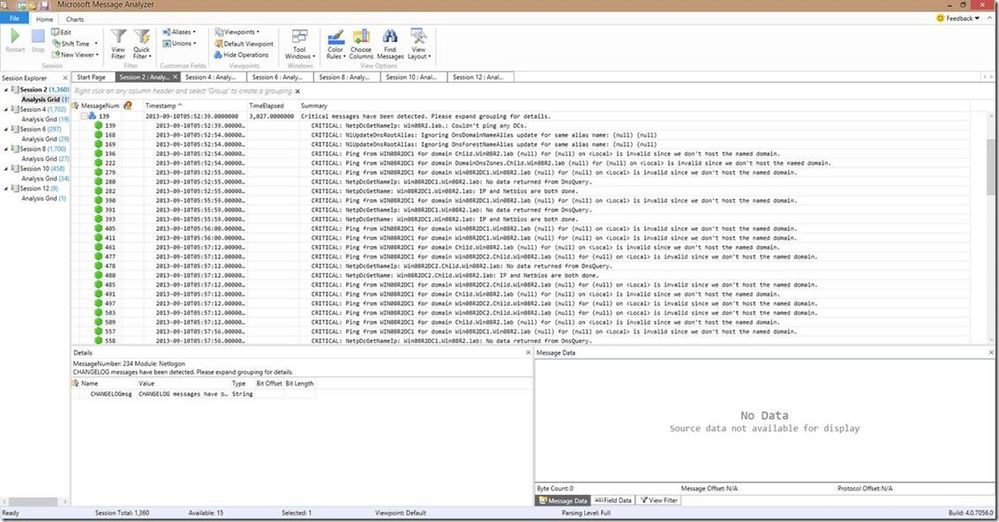Click the Default Viewpoint button

[x=244, y=44]
